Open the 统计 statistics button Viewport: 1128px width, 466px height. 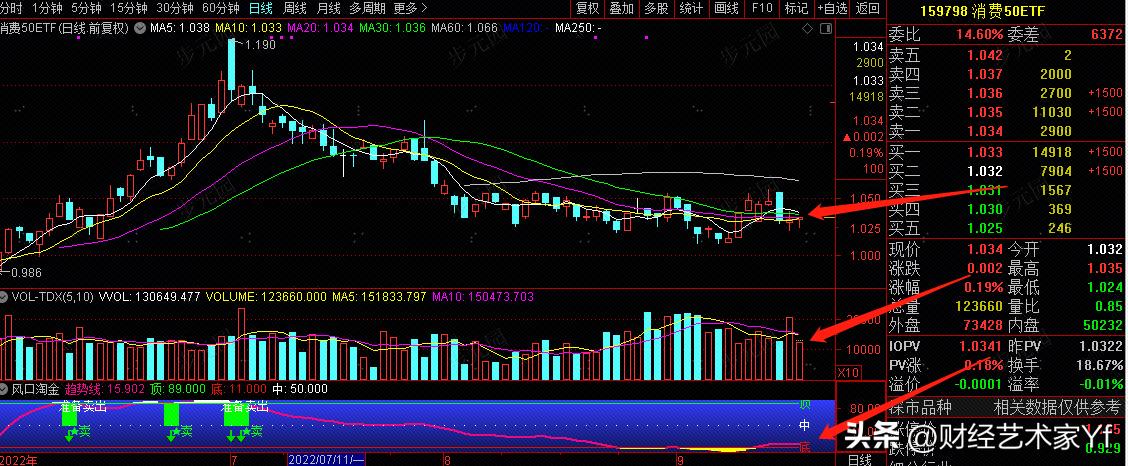[691, 9]
